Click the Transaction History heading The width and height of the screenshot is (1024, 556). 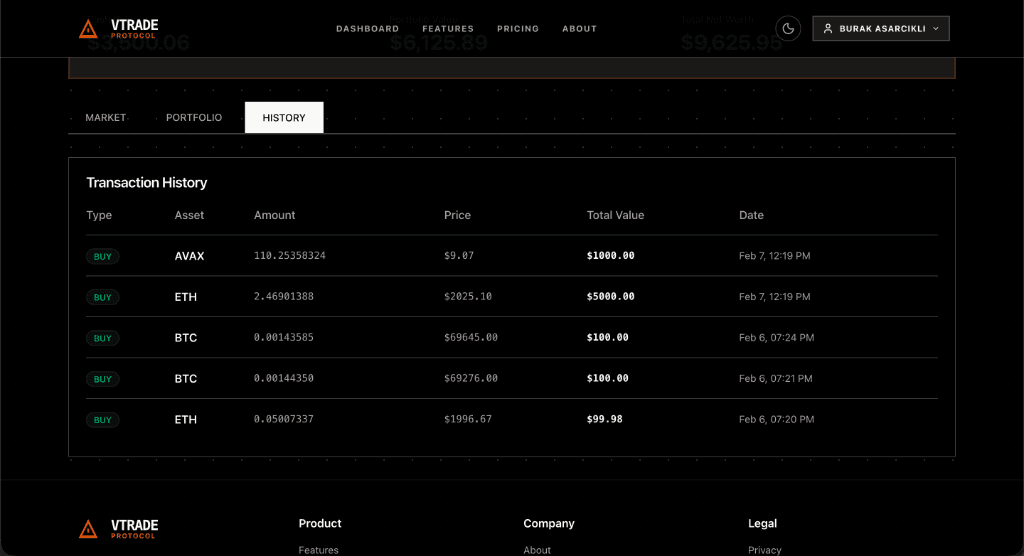click(147, 183)
